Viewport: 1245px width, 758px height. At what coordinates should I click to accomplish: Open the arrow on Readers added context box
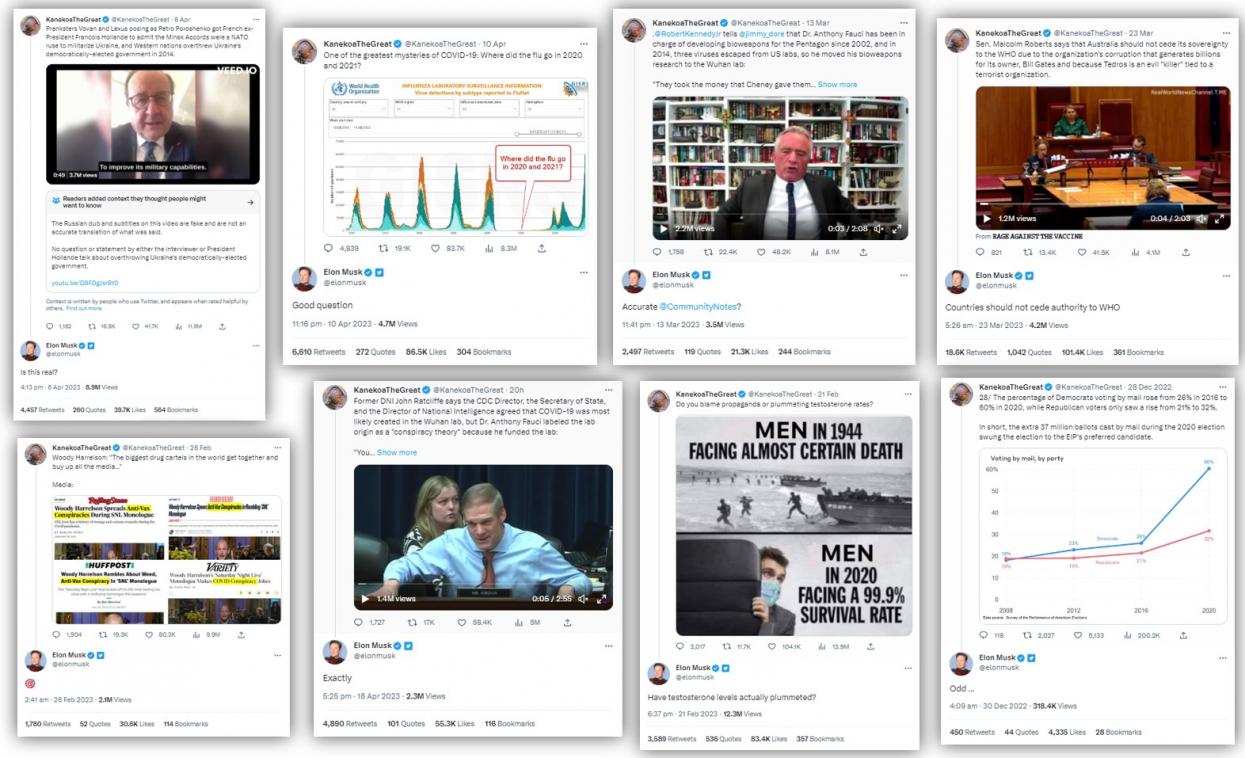[250, 203]
